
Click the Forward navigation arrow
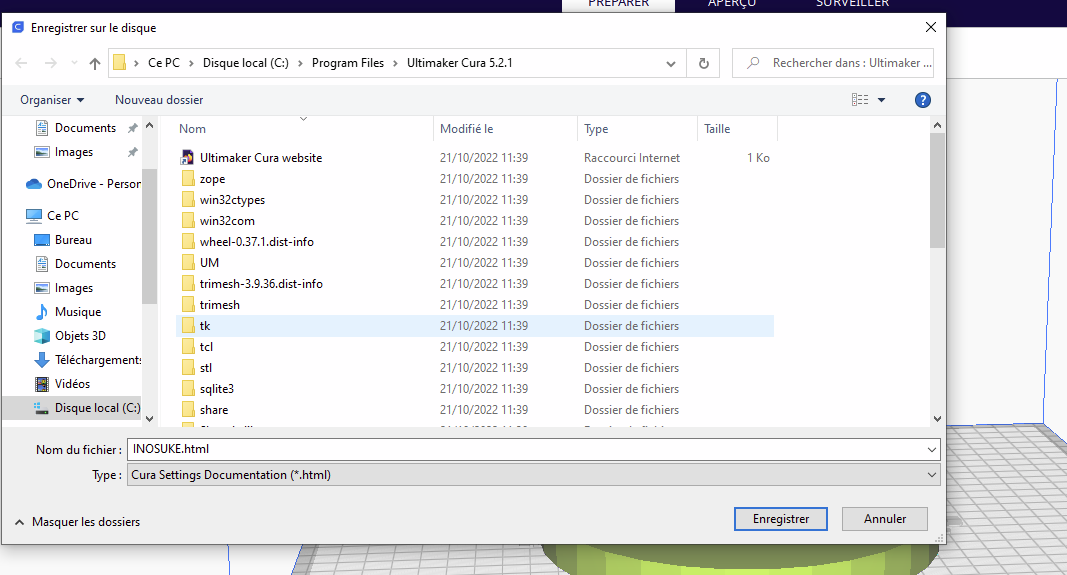[50, 63]
